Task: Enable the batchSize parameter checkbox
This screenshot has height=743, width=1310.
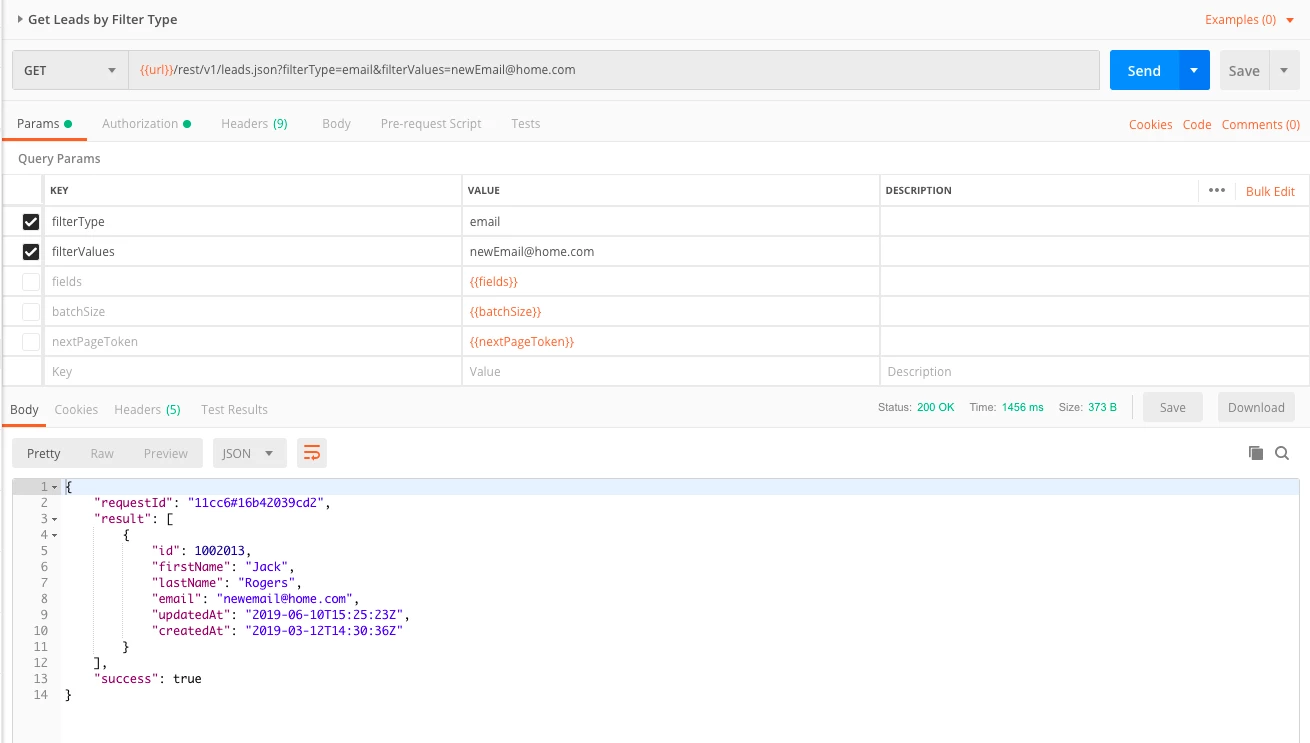Action: (31, 312)
